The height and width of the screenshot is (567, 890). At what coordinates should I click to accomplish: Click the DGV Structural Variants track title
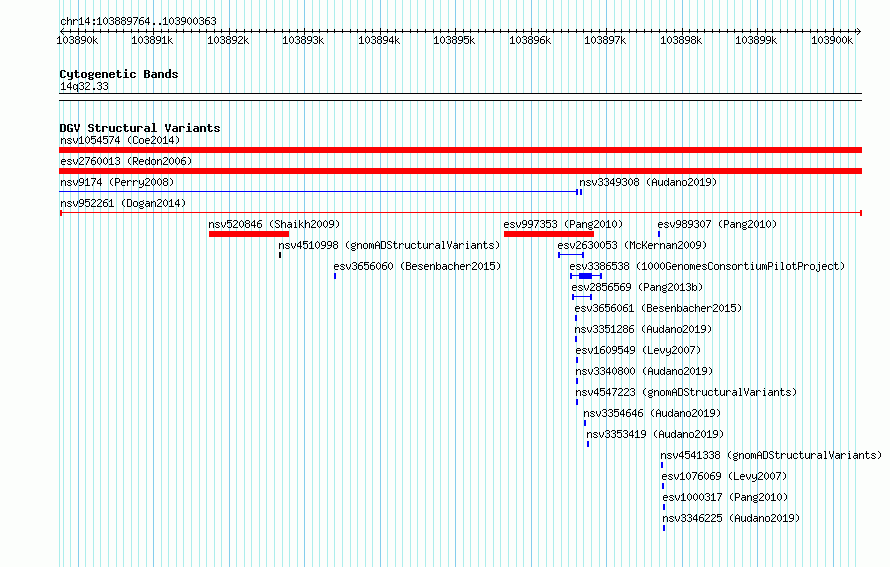(x=140, y=128)
